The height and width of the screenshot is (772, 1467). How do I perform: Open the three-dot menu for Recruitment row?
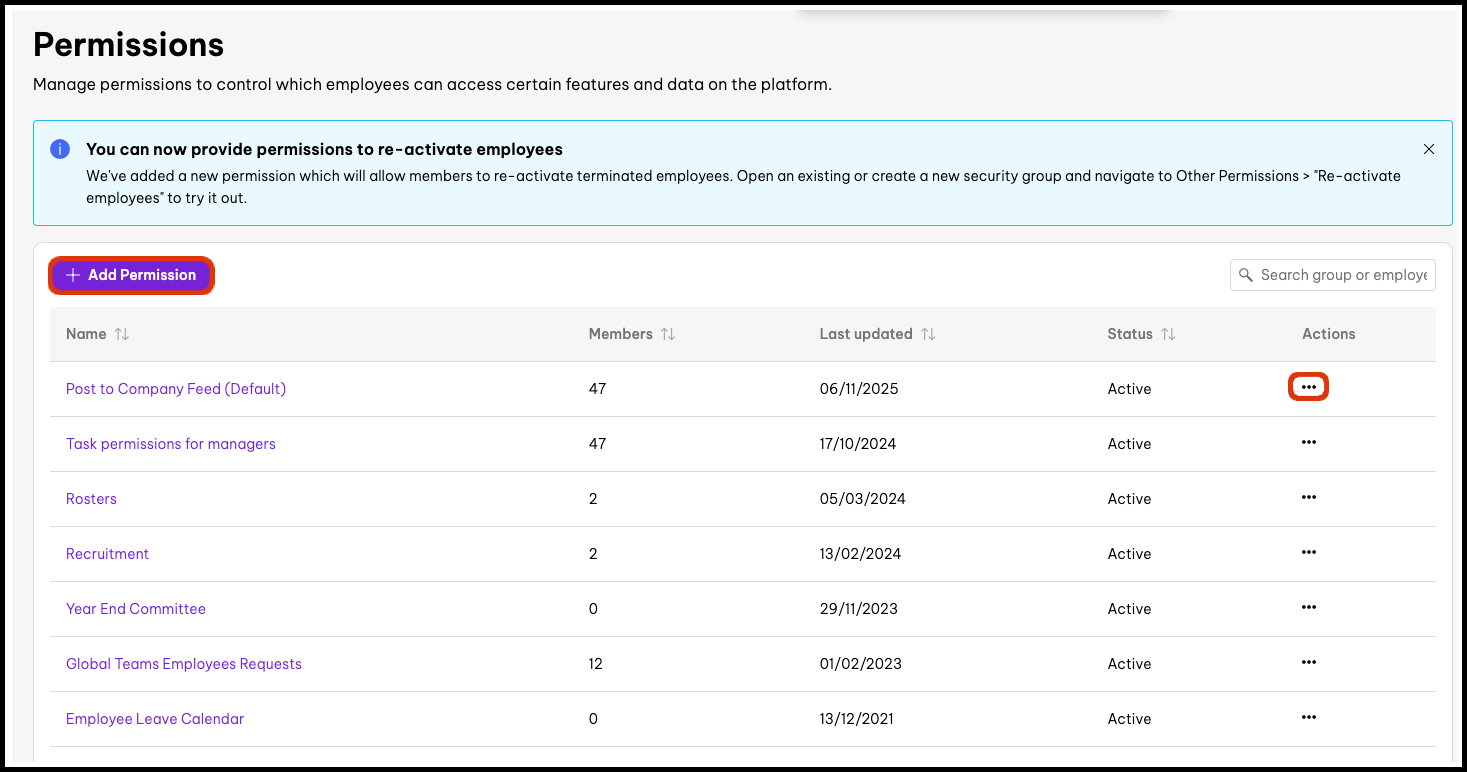coord(1308,552)
